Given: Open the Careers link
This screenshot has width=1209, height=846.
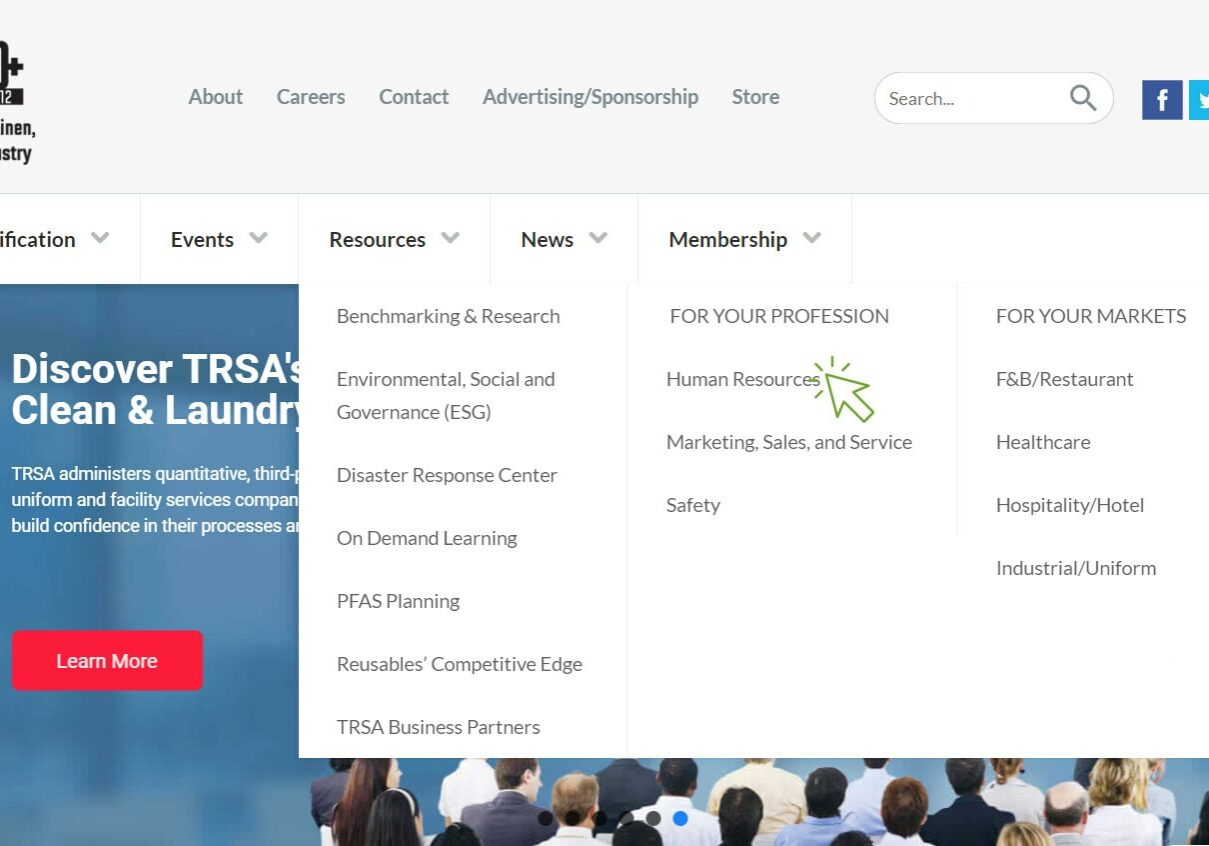Looking at the screenshot, I should [311, 97].
